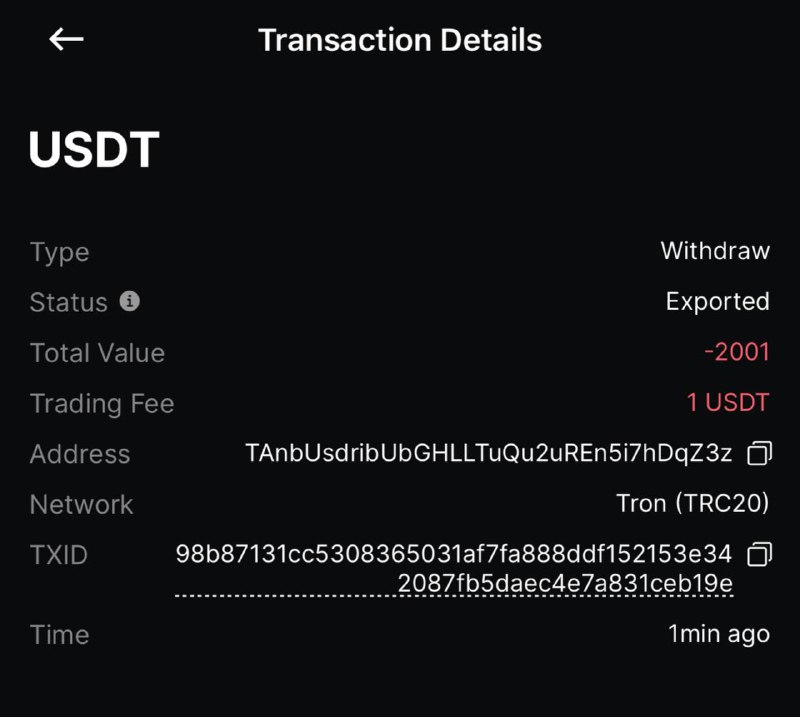Image resolution: width=800 pixels, height=717 pixels.
Task: Click the Transaction Details page title
Action: click(x=400, y=40)
